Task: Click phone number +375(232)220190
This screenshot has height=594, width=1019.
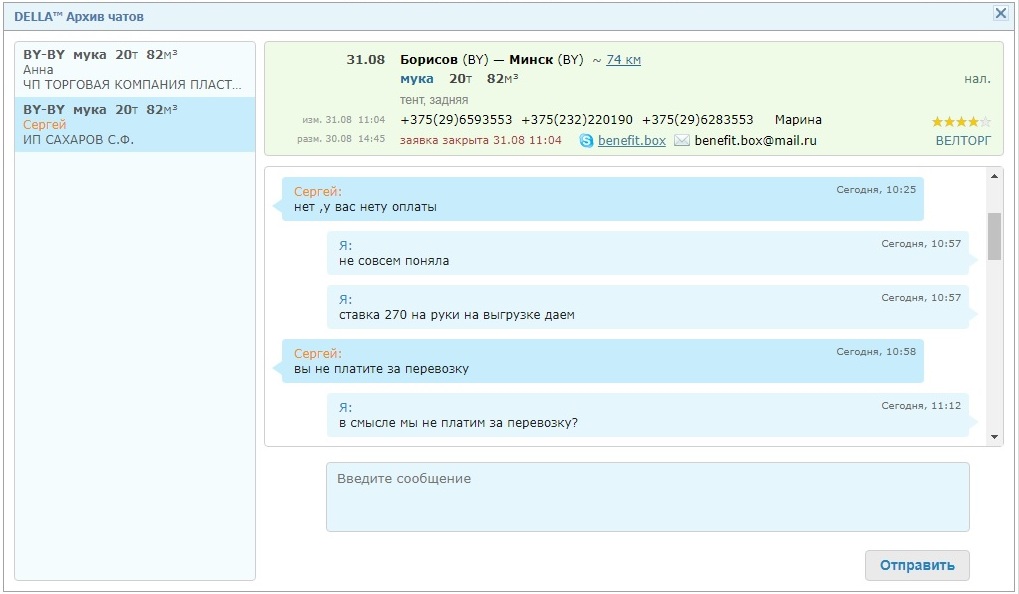Action: pyautogui.click(x=576, y=120)
